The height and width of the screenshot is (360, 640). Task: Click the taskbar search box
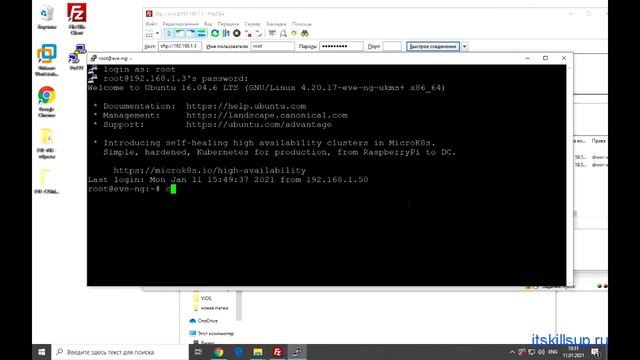click(x=120, y=352)
